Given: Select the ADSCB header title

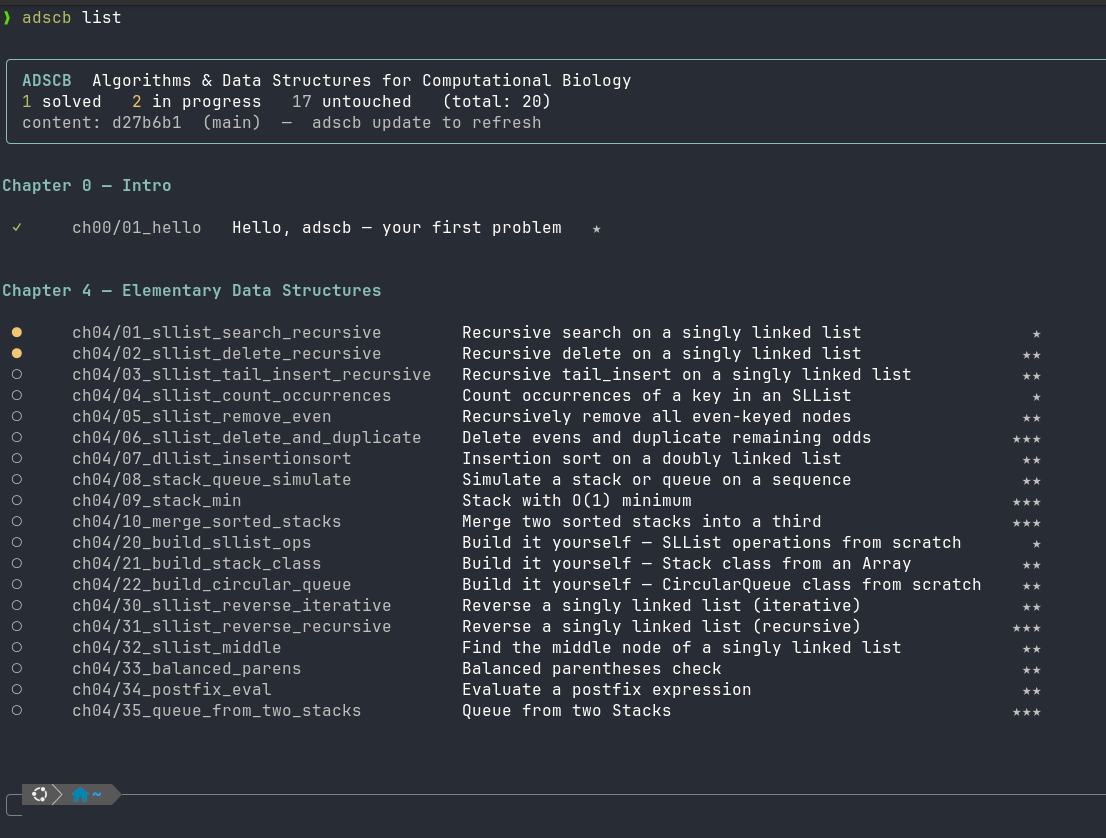Looking at the screenshot, I should (x=46, y=80).
